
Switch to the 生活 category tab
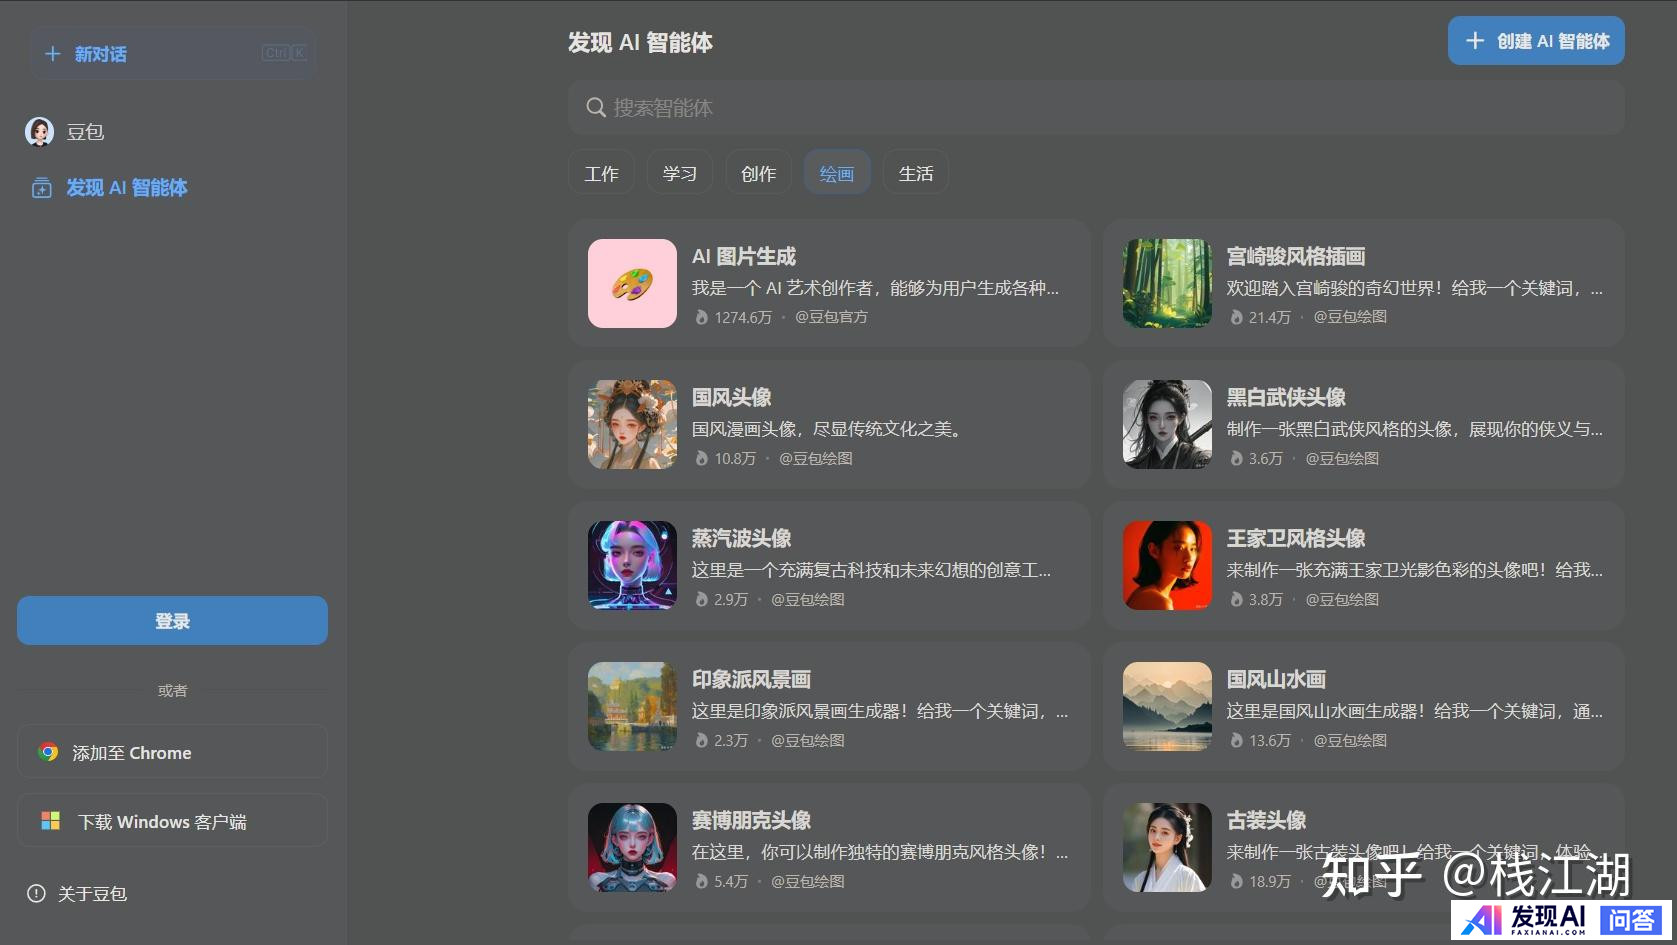point(916,173)
